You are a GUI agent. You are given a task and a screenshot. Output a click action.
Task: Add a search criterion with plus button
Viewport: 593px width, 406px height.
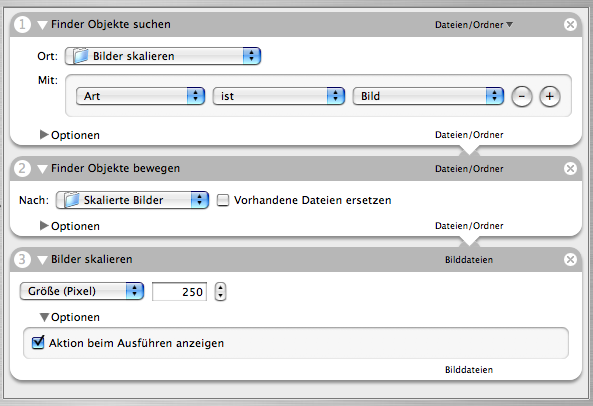pyautogui.click(x=550, y=96)
